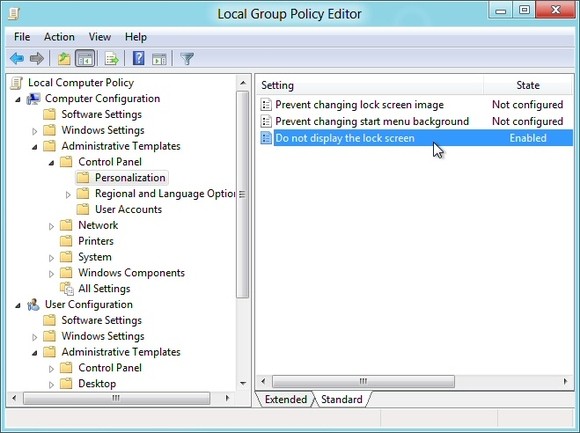Viewport: 580px width, 433px height.
Task: Collapse the Computer Configuration node
Action: point(18,99)
